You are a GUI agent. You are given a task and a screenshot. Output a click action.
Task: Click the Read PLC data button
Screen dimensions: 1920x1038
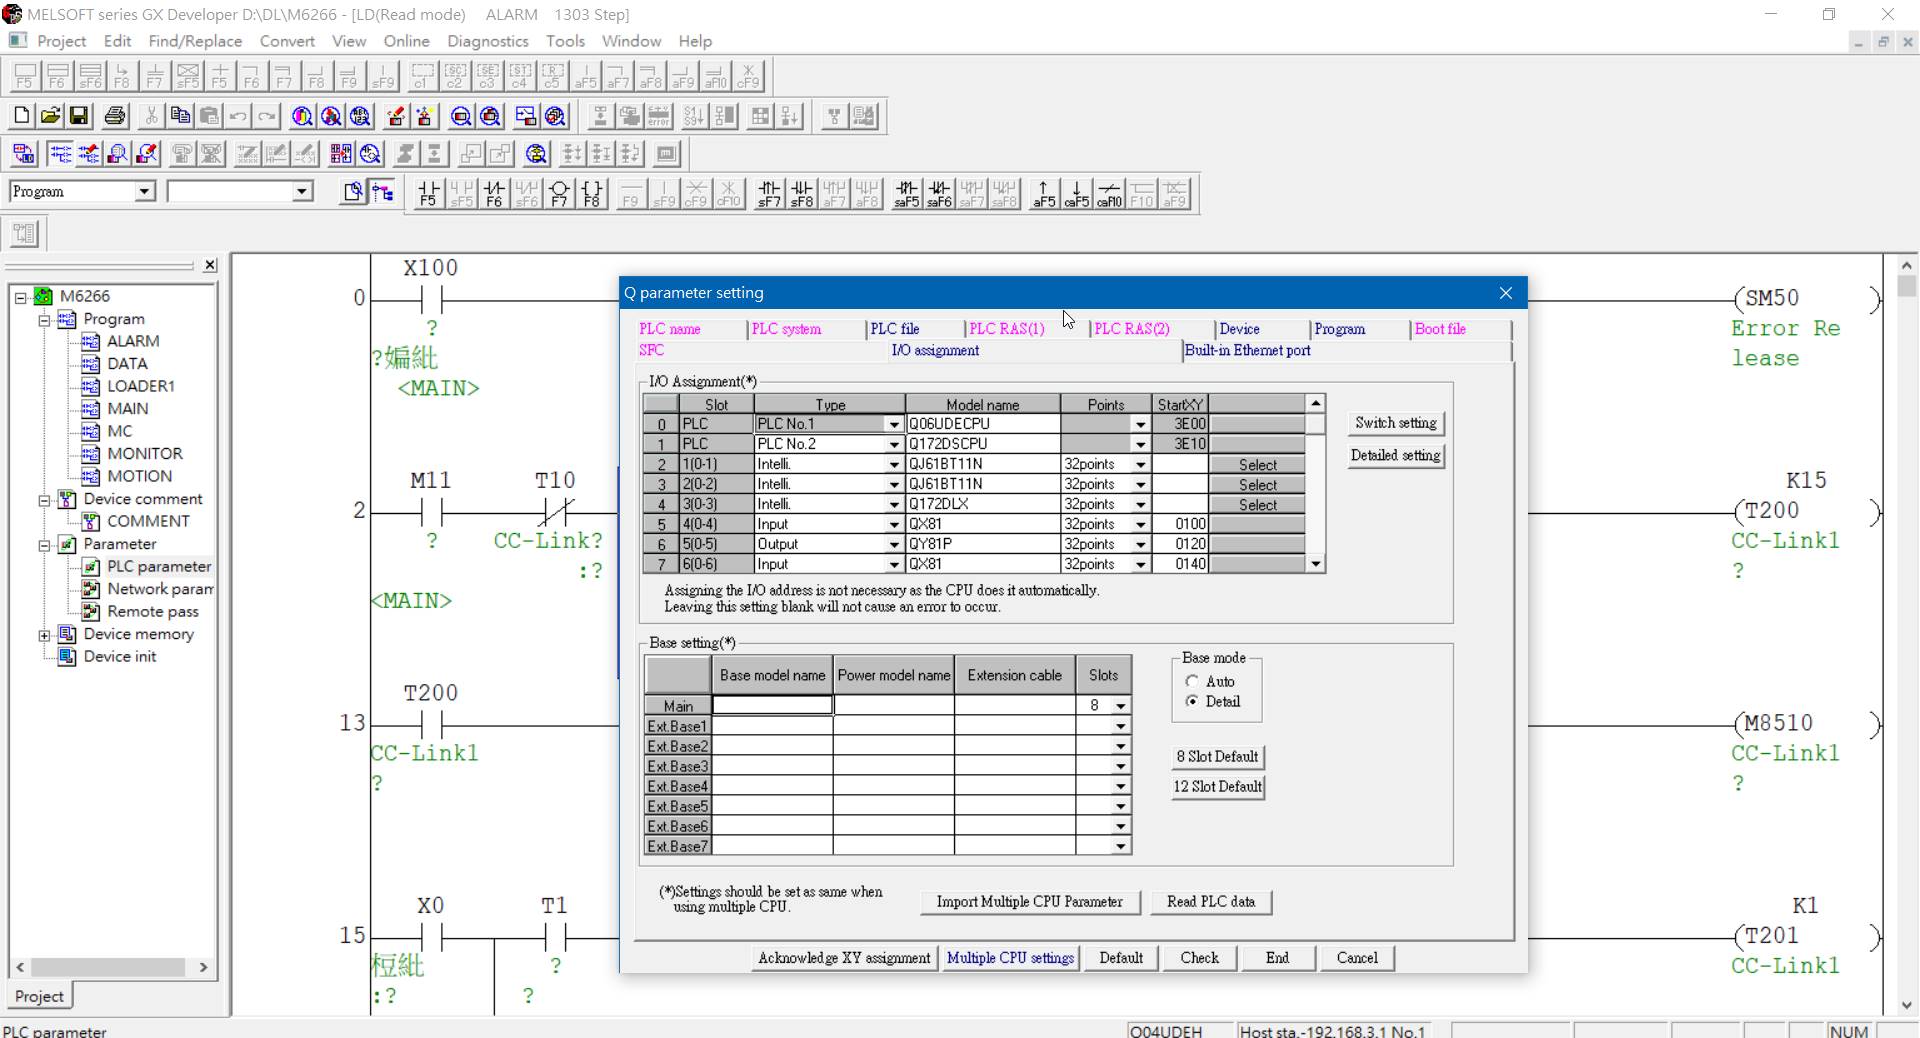coord(1210,902)
